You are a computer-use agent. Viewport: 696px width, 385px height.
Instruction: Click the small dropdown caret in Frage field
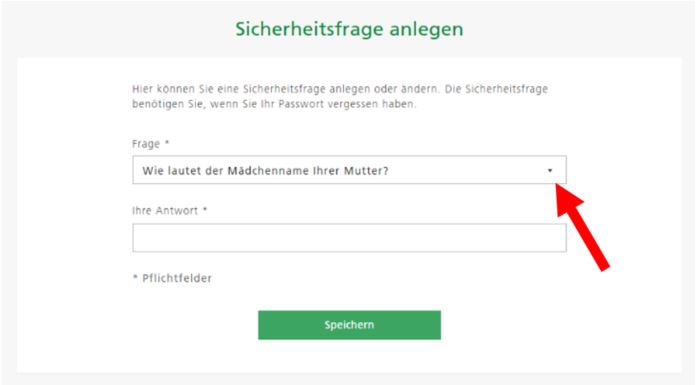click(x=550, y=171)
